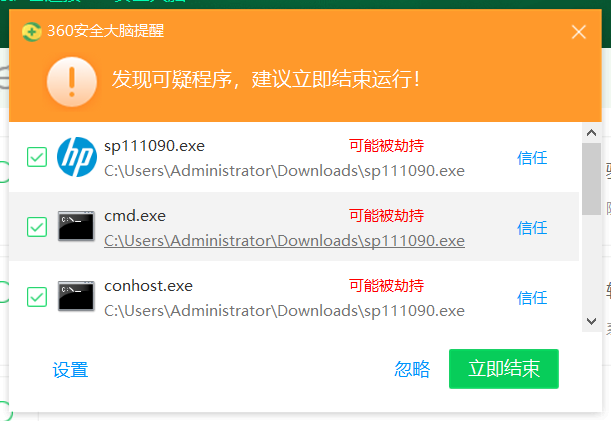Click 可能被劫持 label for sp111090.exe
The image size is (611, 421).
click(387, 145)
